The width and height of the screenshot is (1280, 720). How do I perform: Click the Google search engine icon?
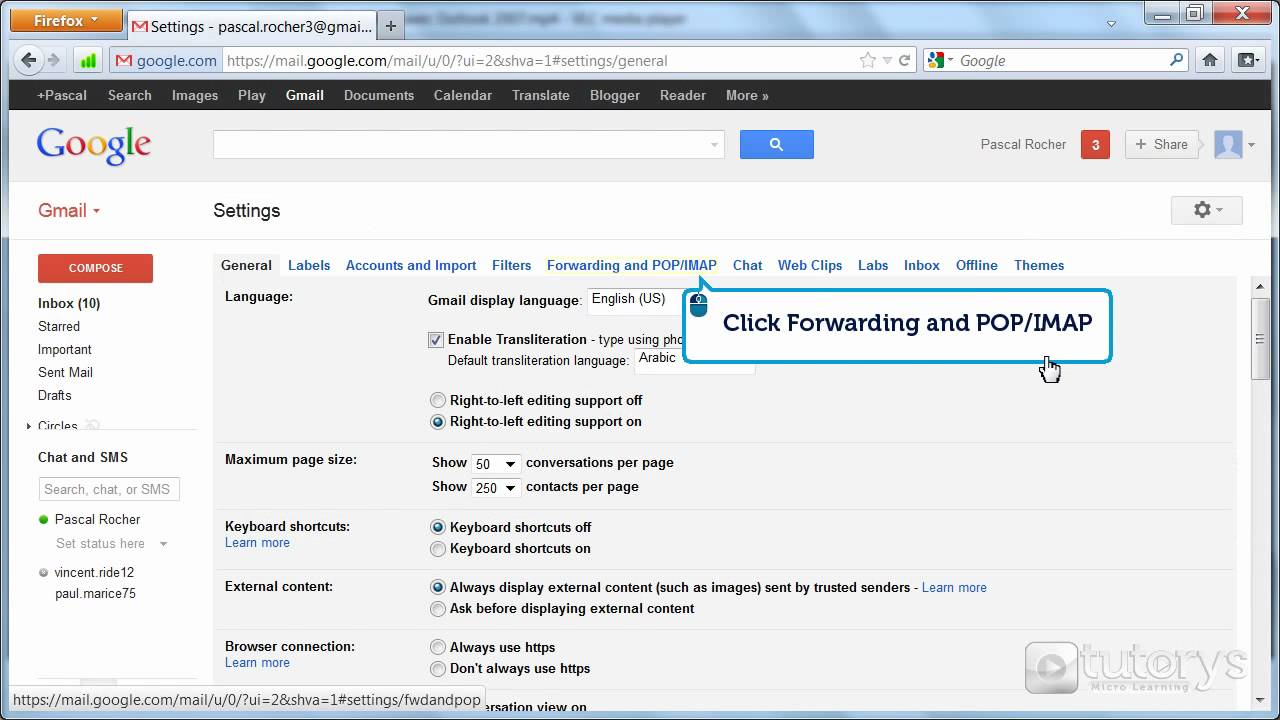(935, 60)
